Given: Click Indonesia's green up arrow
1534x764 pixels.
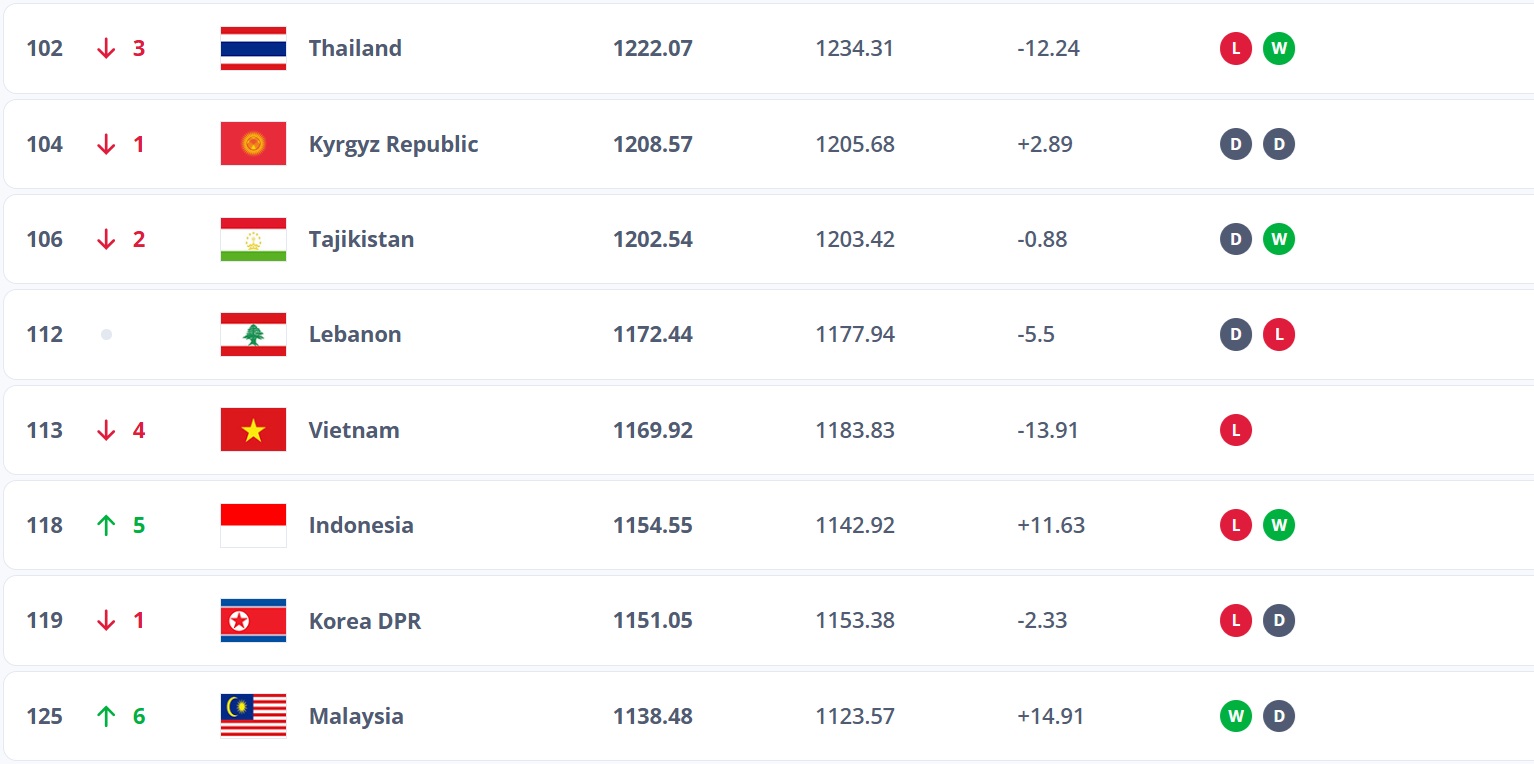Looking at the screenshot, I should 106,525.
